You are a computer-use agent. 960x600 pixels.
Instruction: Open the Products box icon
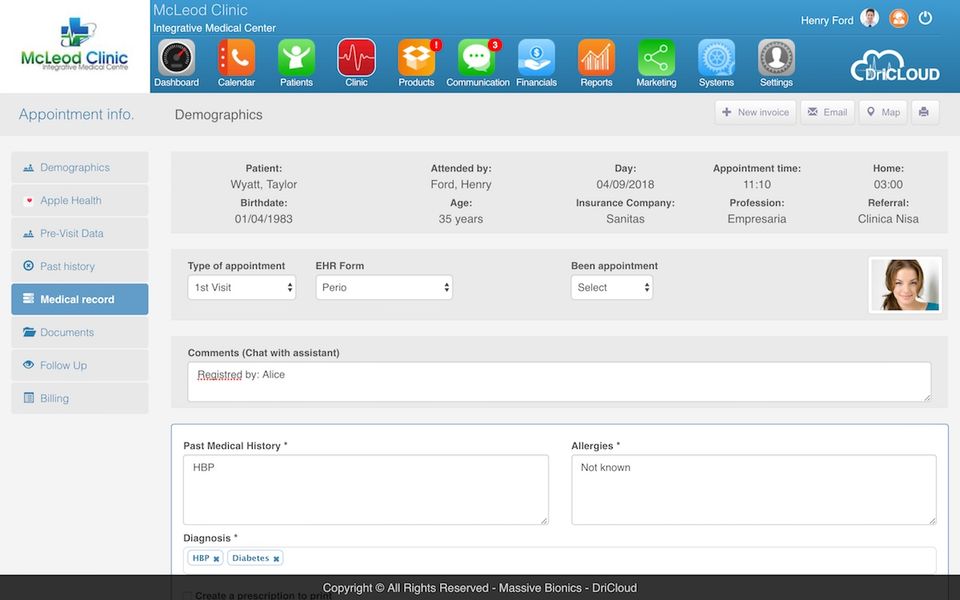(416, 58)
